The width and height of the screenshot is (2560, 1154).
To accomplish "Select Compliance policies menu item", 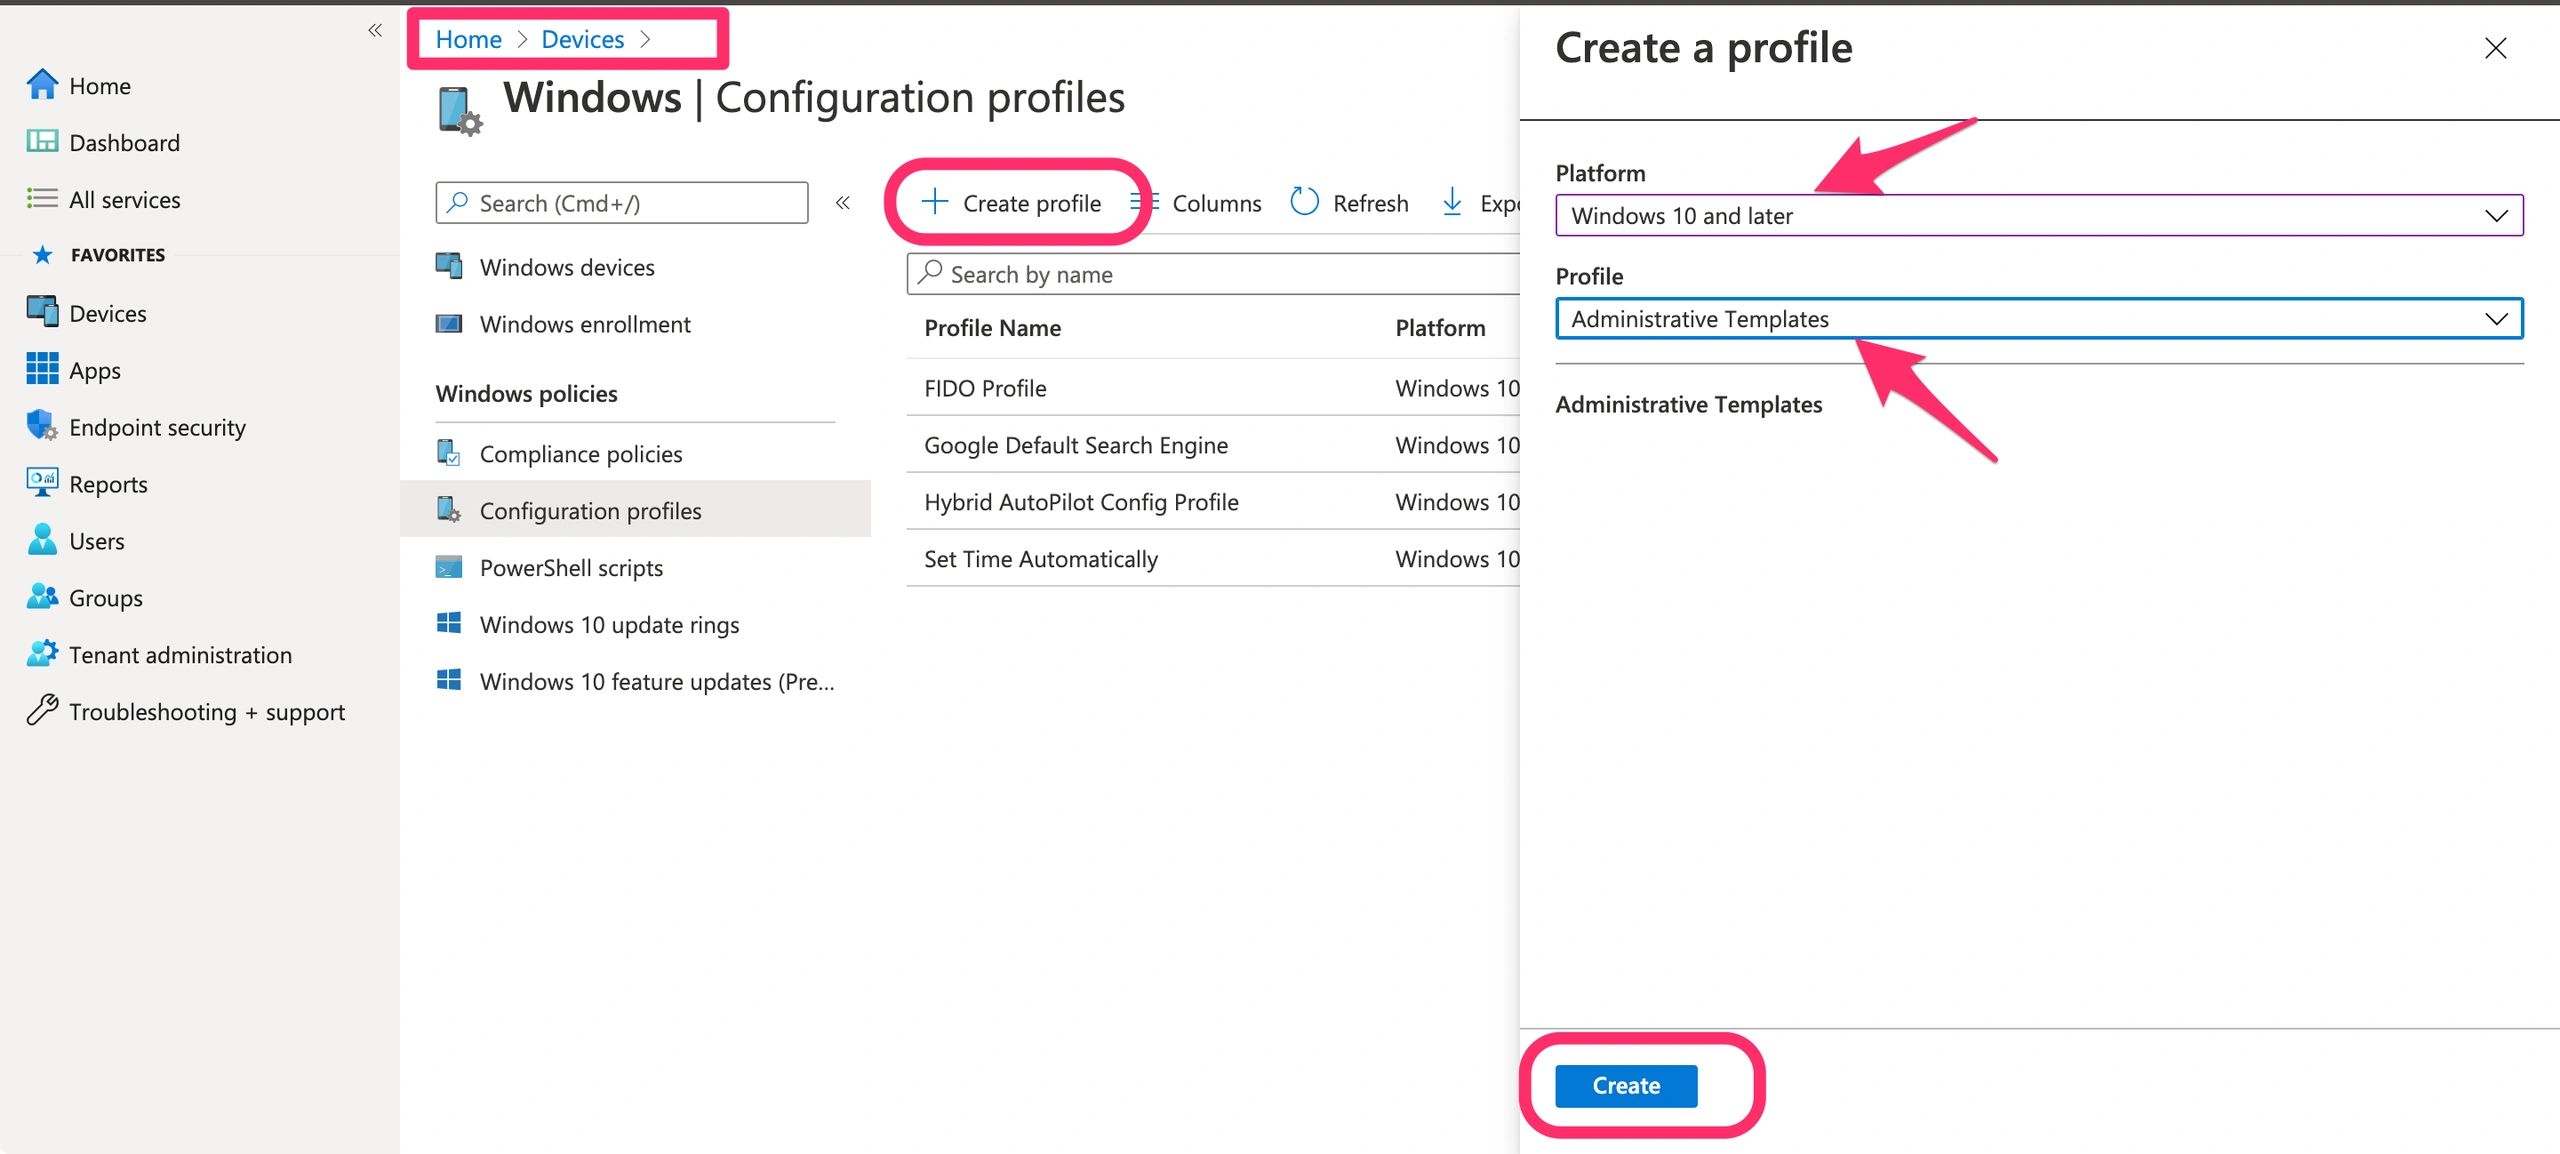I will coord(580,454).
